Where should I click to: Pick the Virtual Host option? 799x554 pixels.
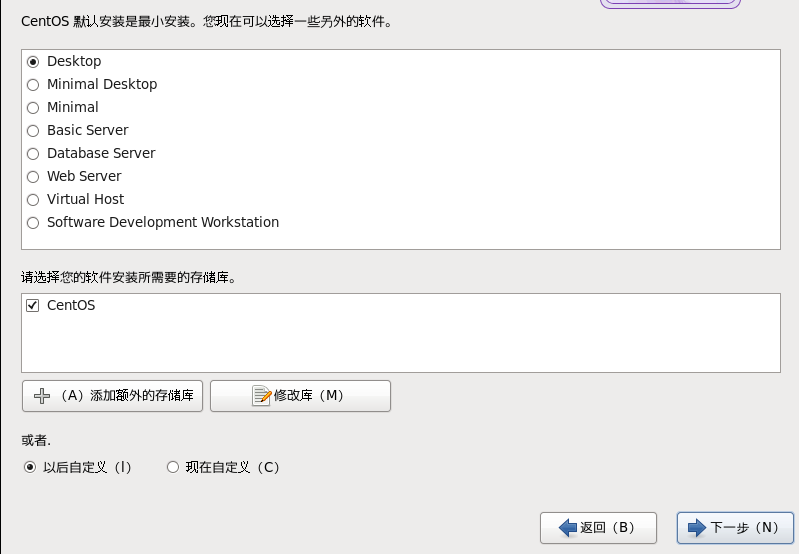click(x=33, y=199)
